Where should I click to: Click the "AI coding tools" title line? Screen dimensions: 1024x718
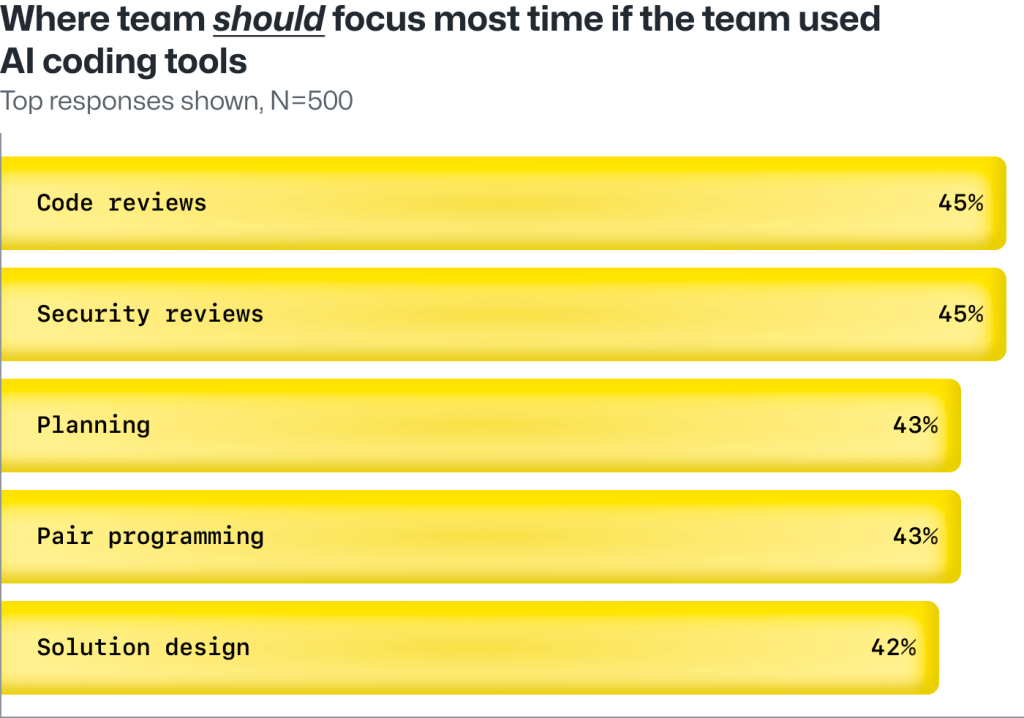(124, 61)
